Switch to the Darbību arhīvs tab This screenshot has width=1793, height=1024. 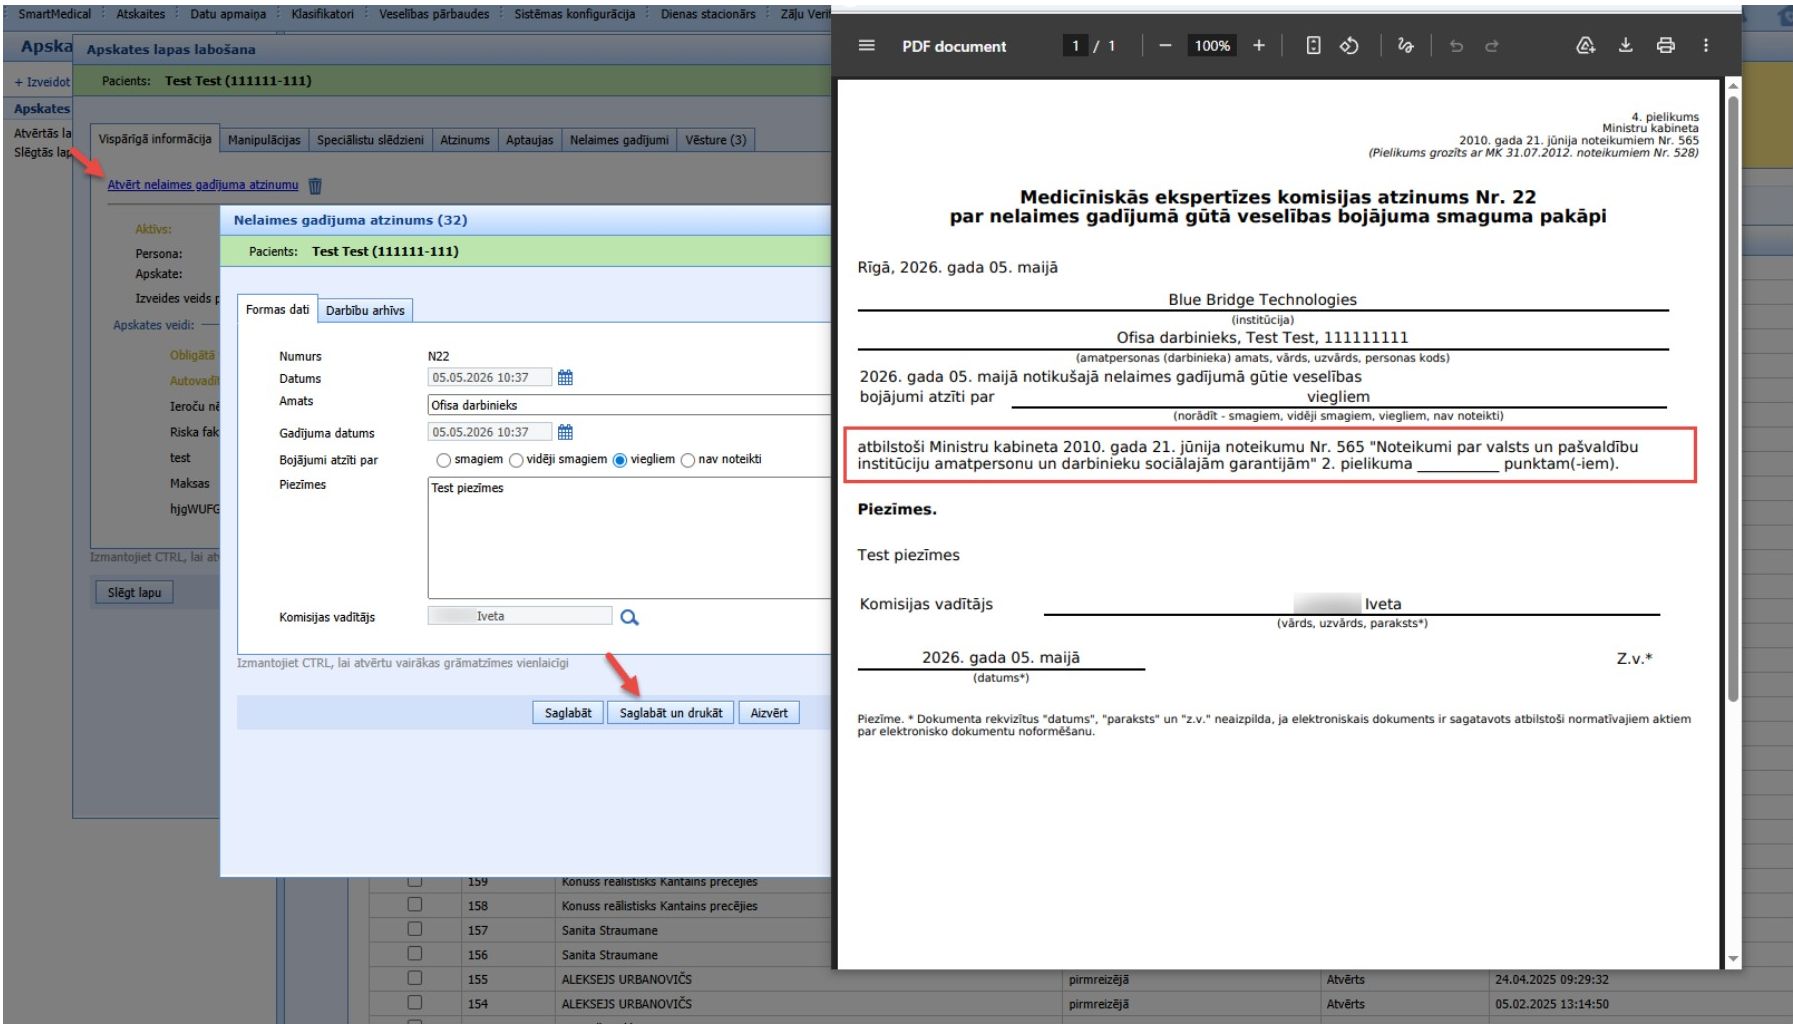tap(365, 311)
